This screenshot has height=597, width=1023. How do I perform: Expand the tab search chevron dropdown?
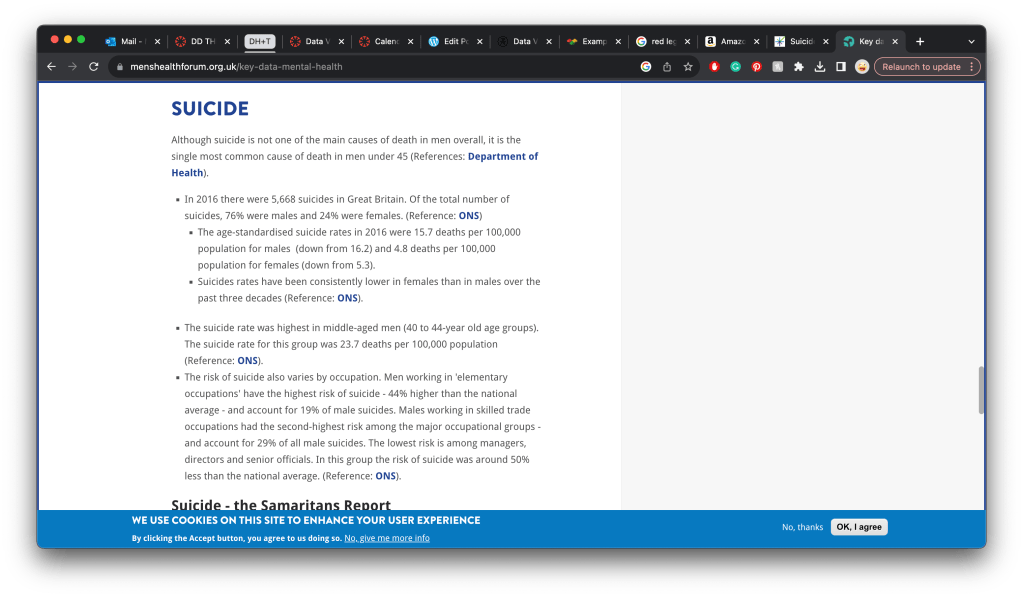(970, 41)
